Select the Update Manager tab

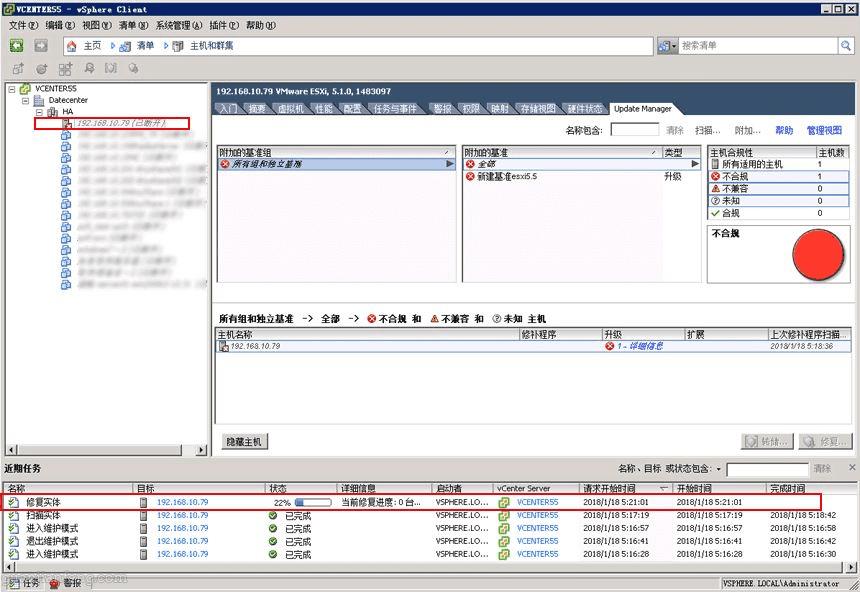(x=642, y=109)
